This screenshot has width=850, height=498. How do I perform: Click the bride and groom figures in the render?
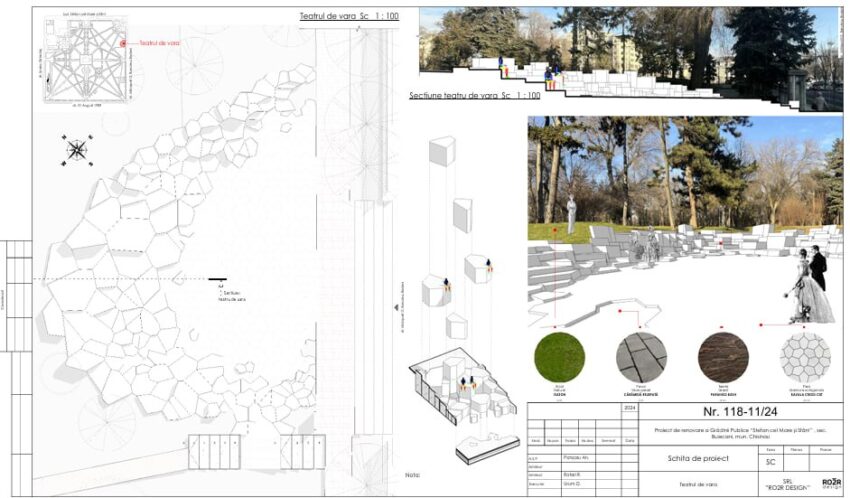pos(809,287)
